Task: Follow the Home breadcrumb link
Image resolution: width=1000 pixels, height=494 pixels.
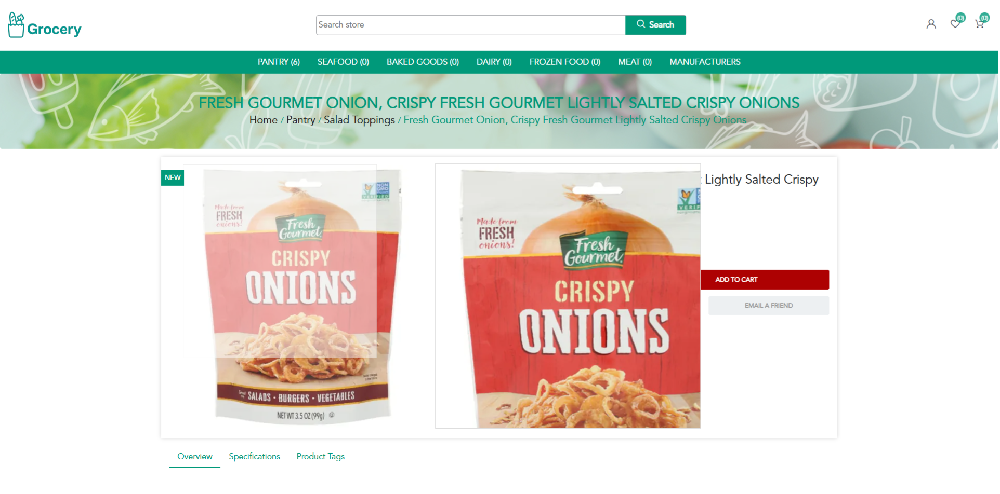Action: (x=263, y=120)
